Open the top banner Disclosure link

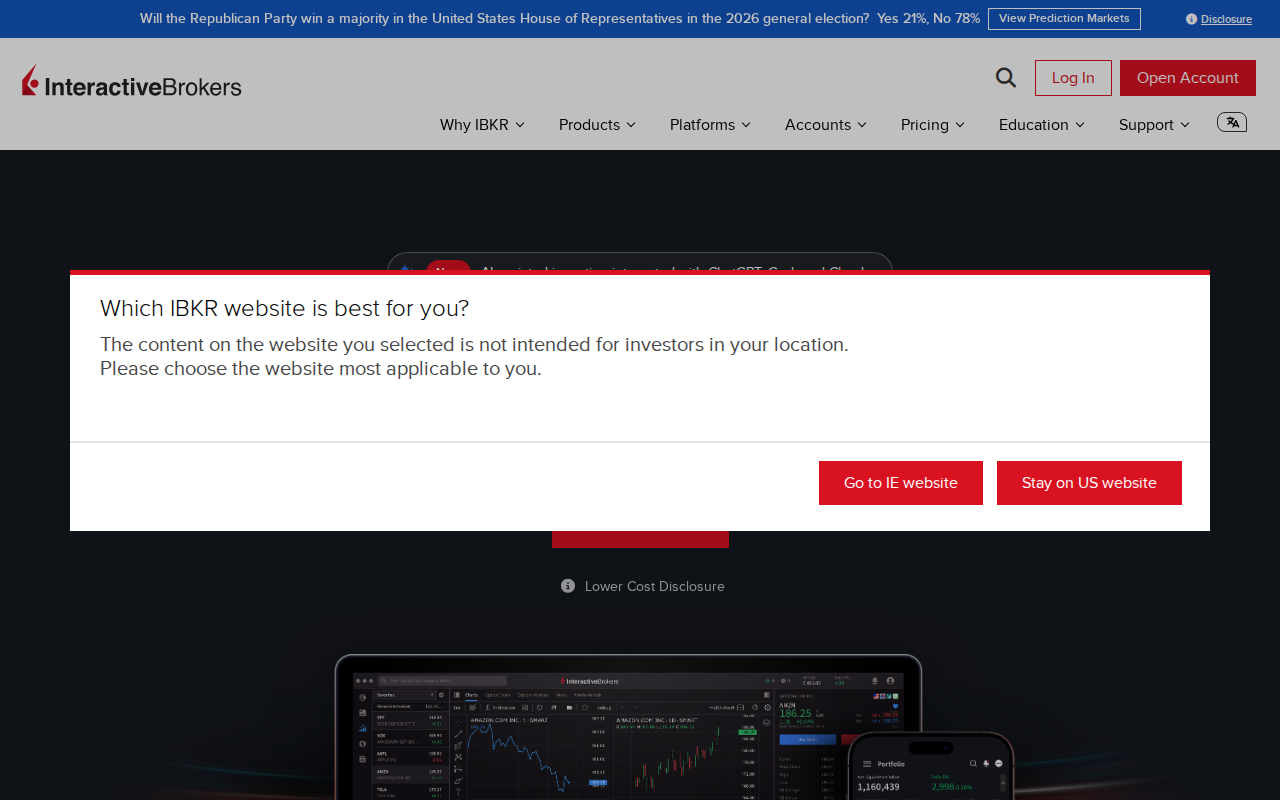click(1226, 19)
